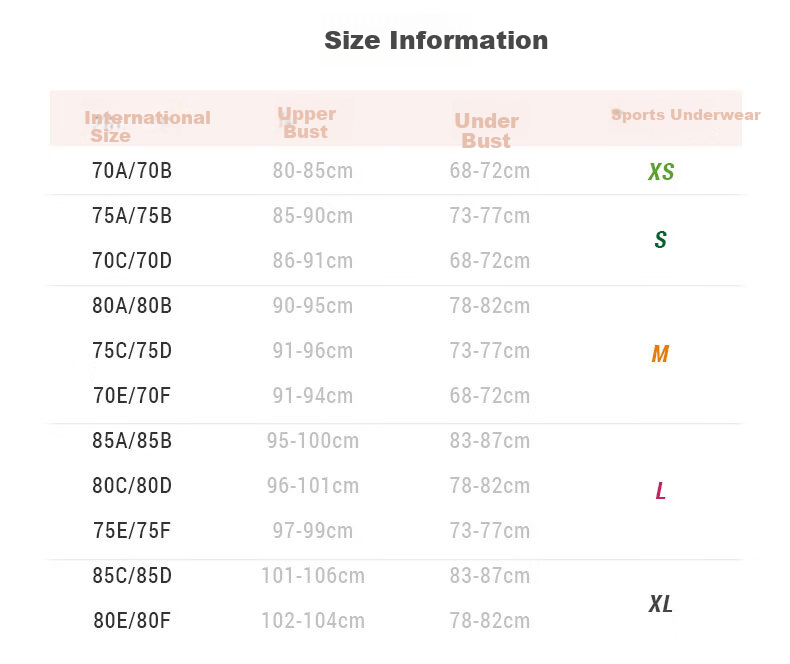Viewport: 790px width, 664px height.
Task: Click the orange M size label
Action: coord(660,354)
